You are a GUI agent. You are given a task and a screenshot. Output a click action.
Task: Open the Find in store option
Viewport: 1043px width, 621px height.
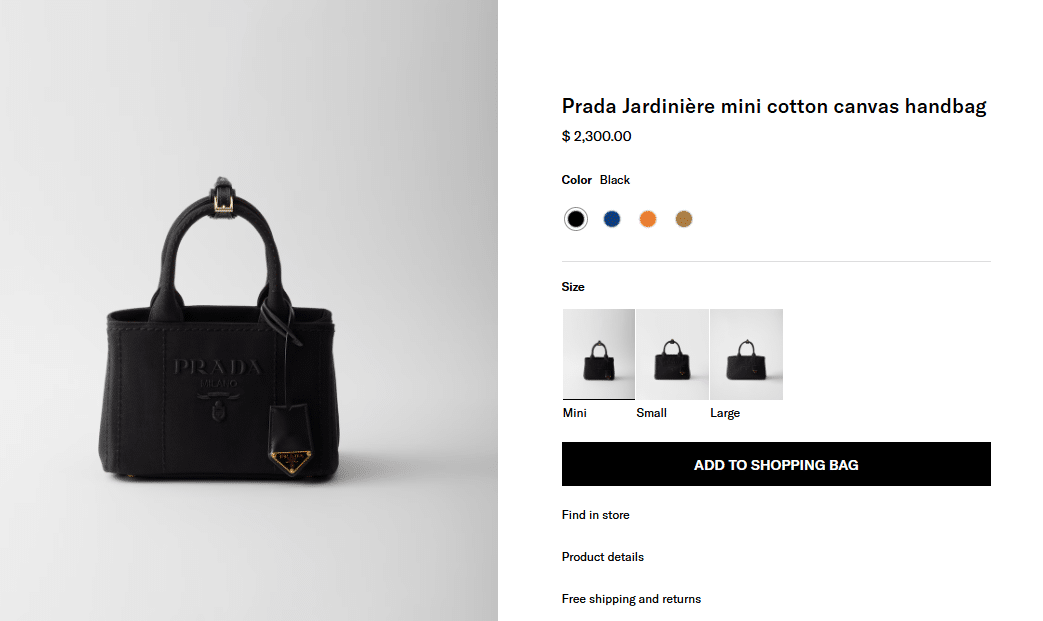coord(596,515)
